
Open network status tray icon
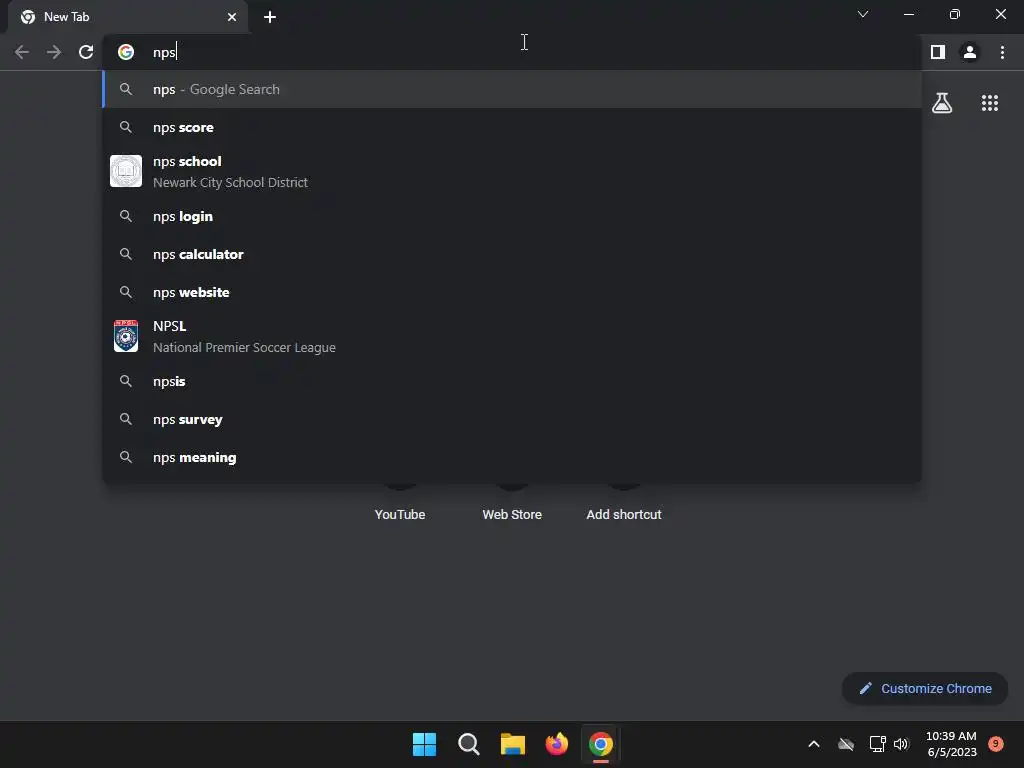point(877,744)
